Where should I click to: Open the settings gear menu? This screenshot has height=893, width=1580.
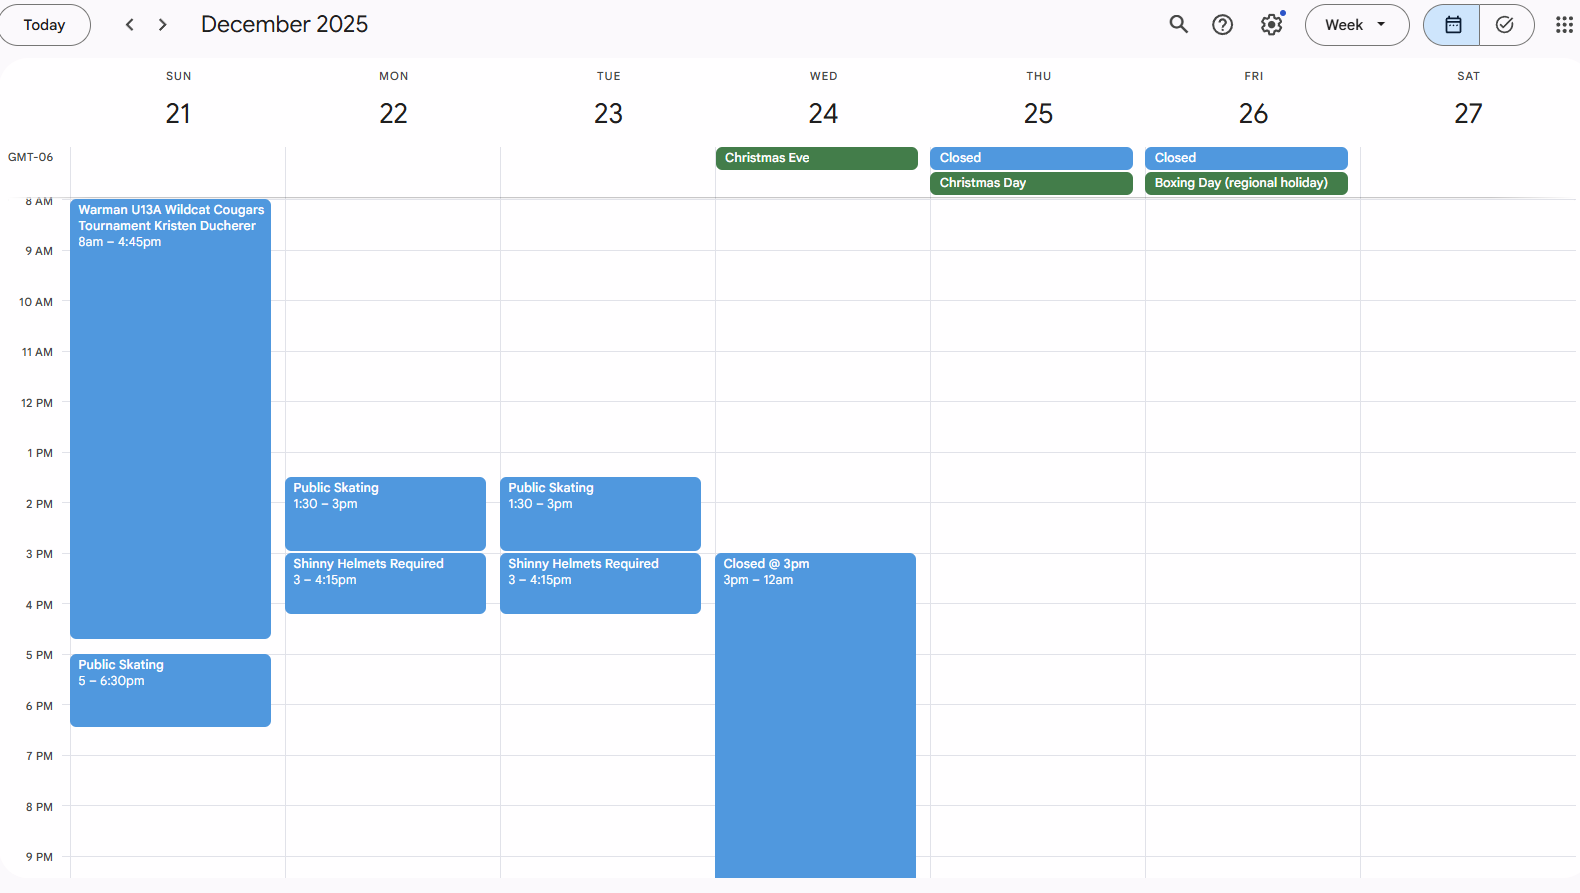1271,25
